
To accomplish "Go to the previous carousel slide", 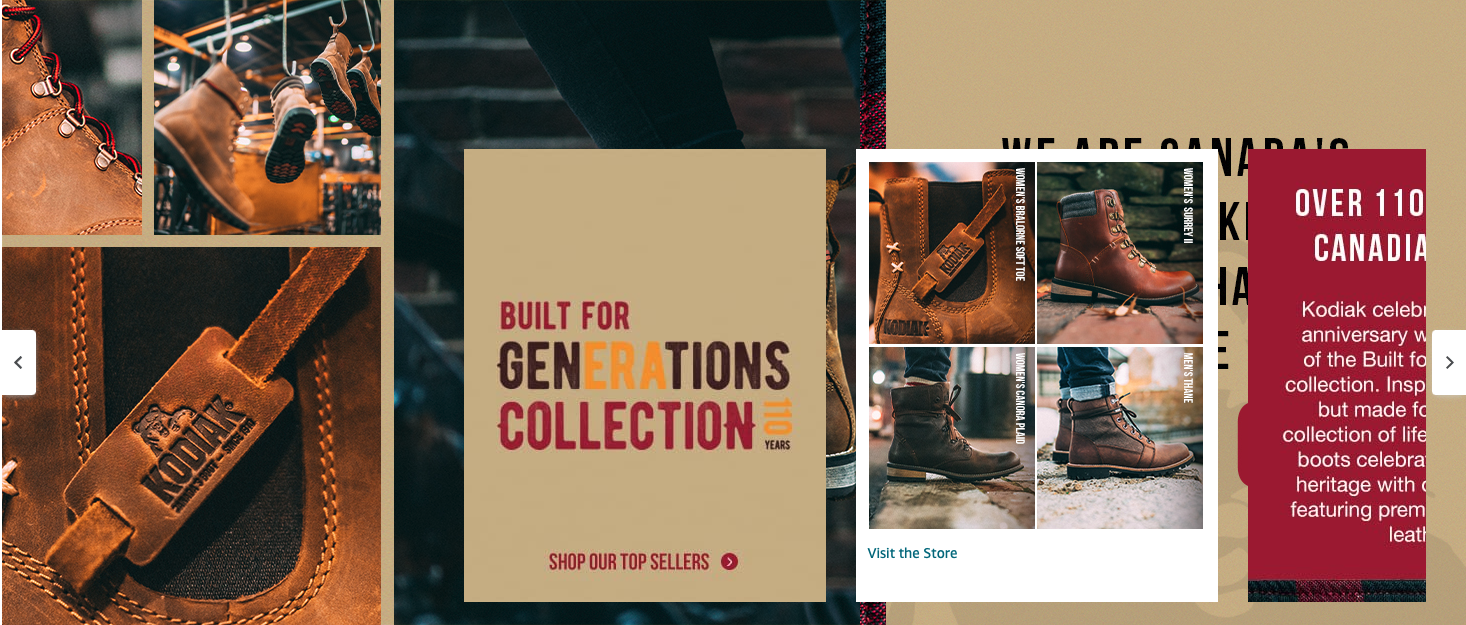I will pos(18,362).
